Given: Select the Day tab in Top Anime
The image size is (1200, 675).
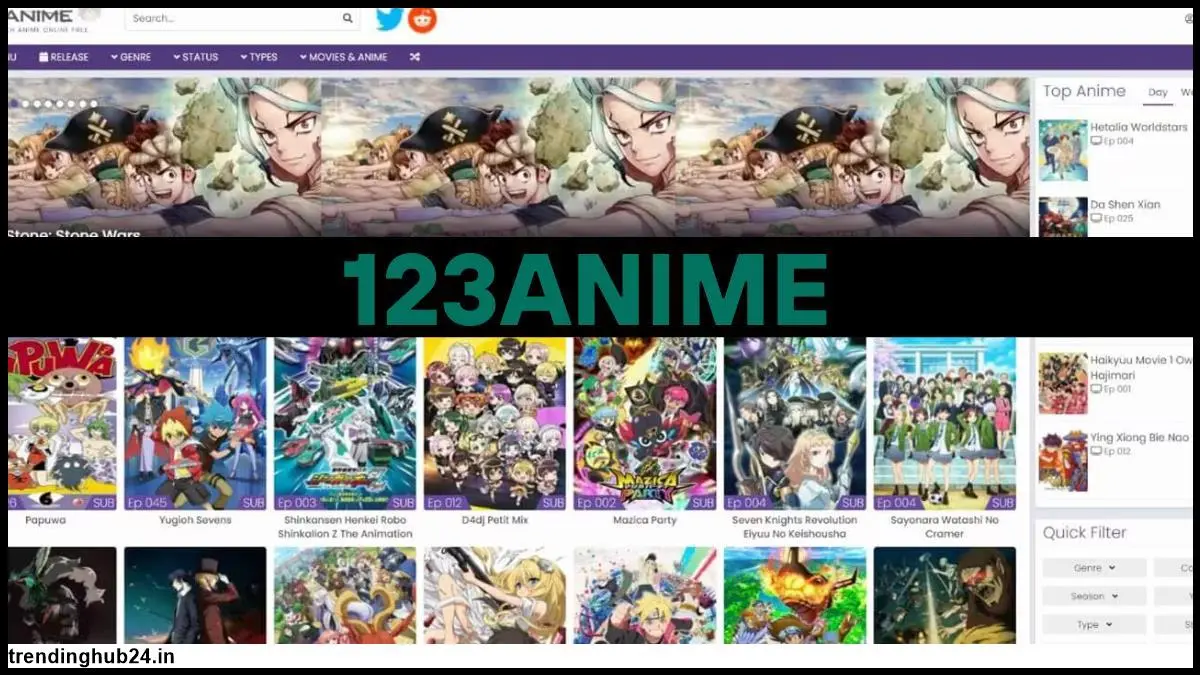Looking at the screenshot, I should coord(1158,92).
